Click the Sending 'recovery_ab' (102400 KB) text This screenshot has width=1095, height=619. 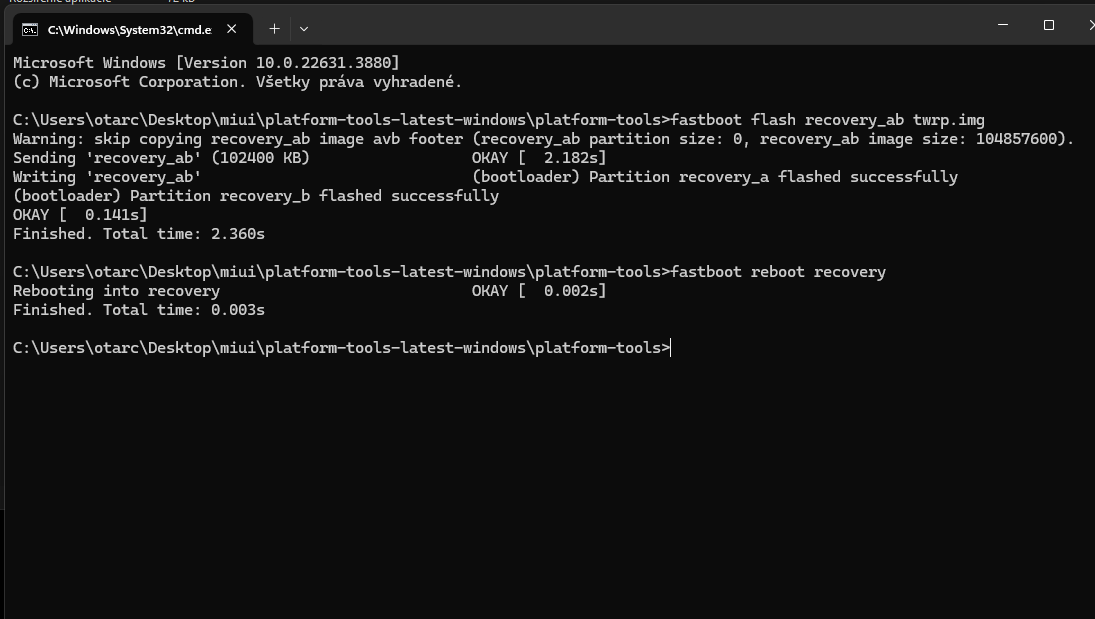pyautogui.click(x=161, y=158)
